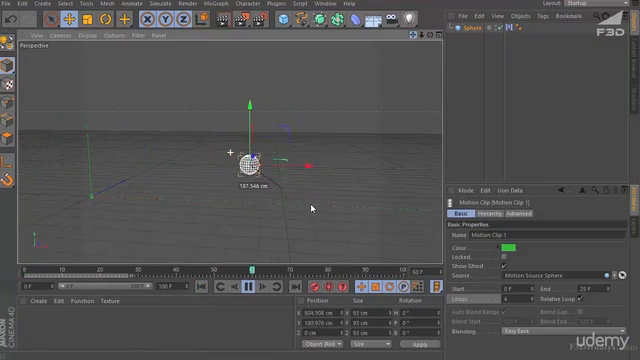Image resolution: width=640 pixels, height=360 pixels.
Task: Open the Size mode dropdown
Action: pos(371,344)
